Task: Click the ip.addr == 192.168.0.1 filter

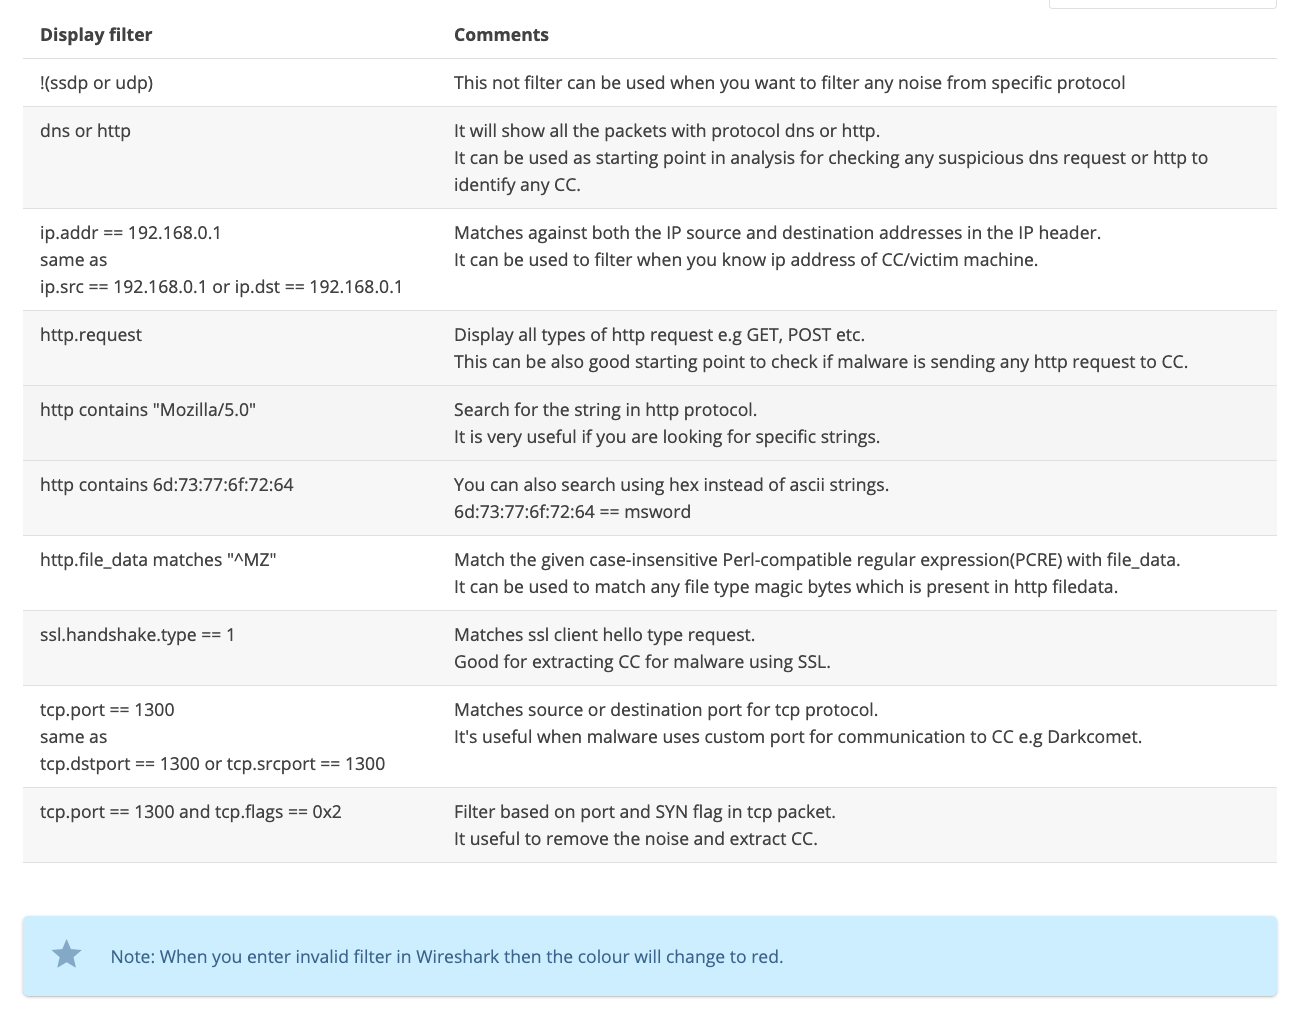Action: point(131,233)
